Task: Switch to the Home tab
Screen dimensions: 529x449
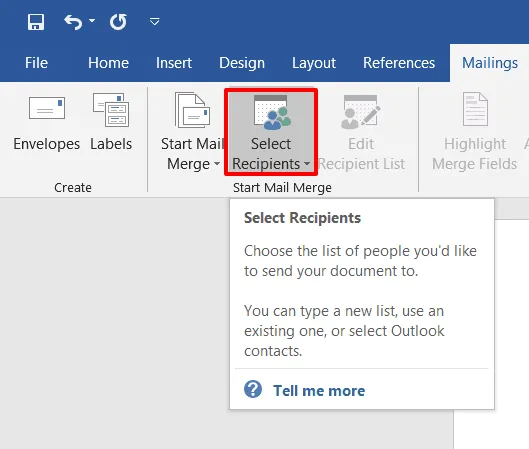Action: tap(108, 63)
